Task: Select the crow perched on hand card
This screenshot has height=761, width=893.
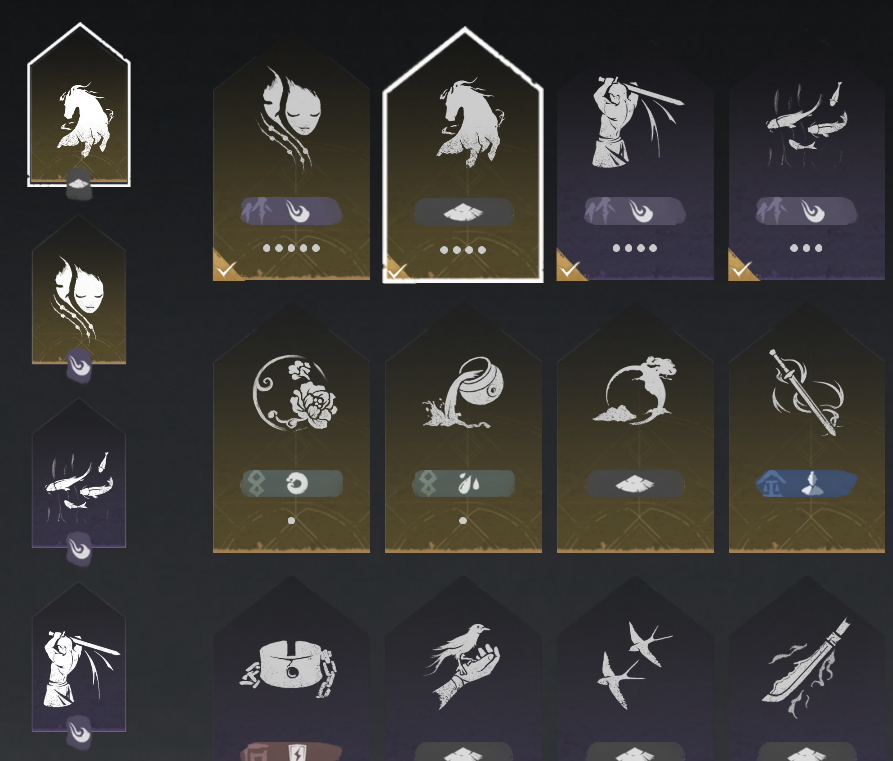Action: point(463,669)
